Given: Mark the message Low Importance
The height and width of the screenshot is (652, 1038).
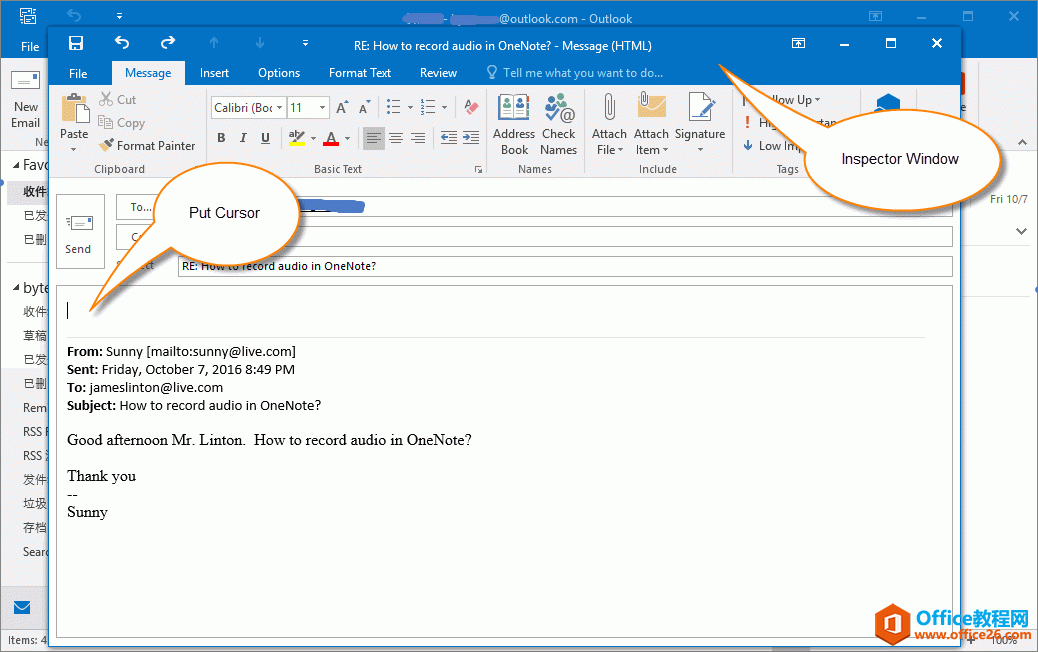Looking at the screenshot, I should [772, 146].
